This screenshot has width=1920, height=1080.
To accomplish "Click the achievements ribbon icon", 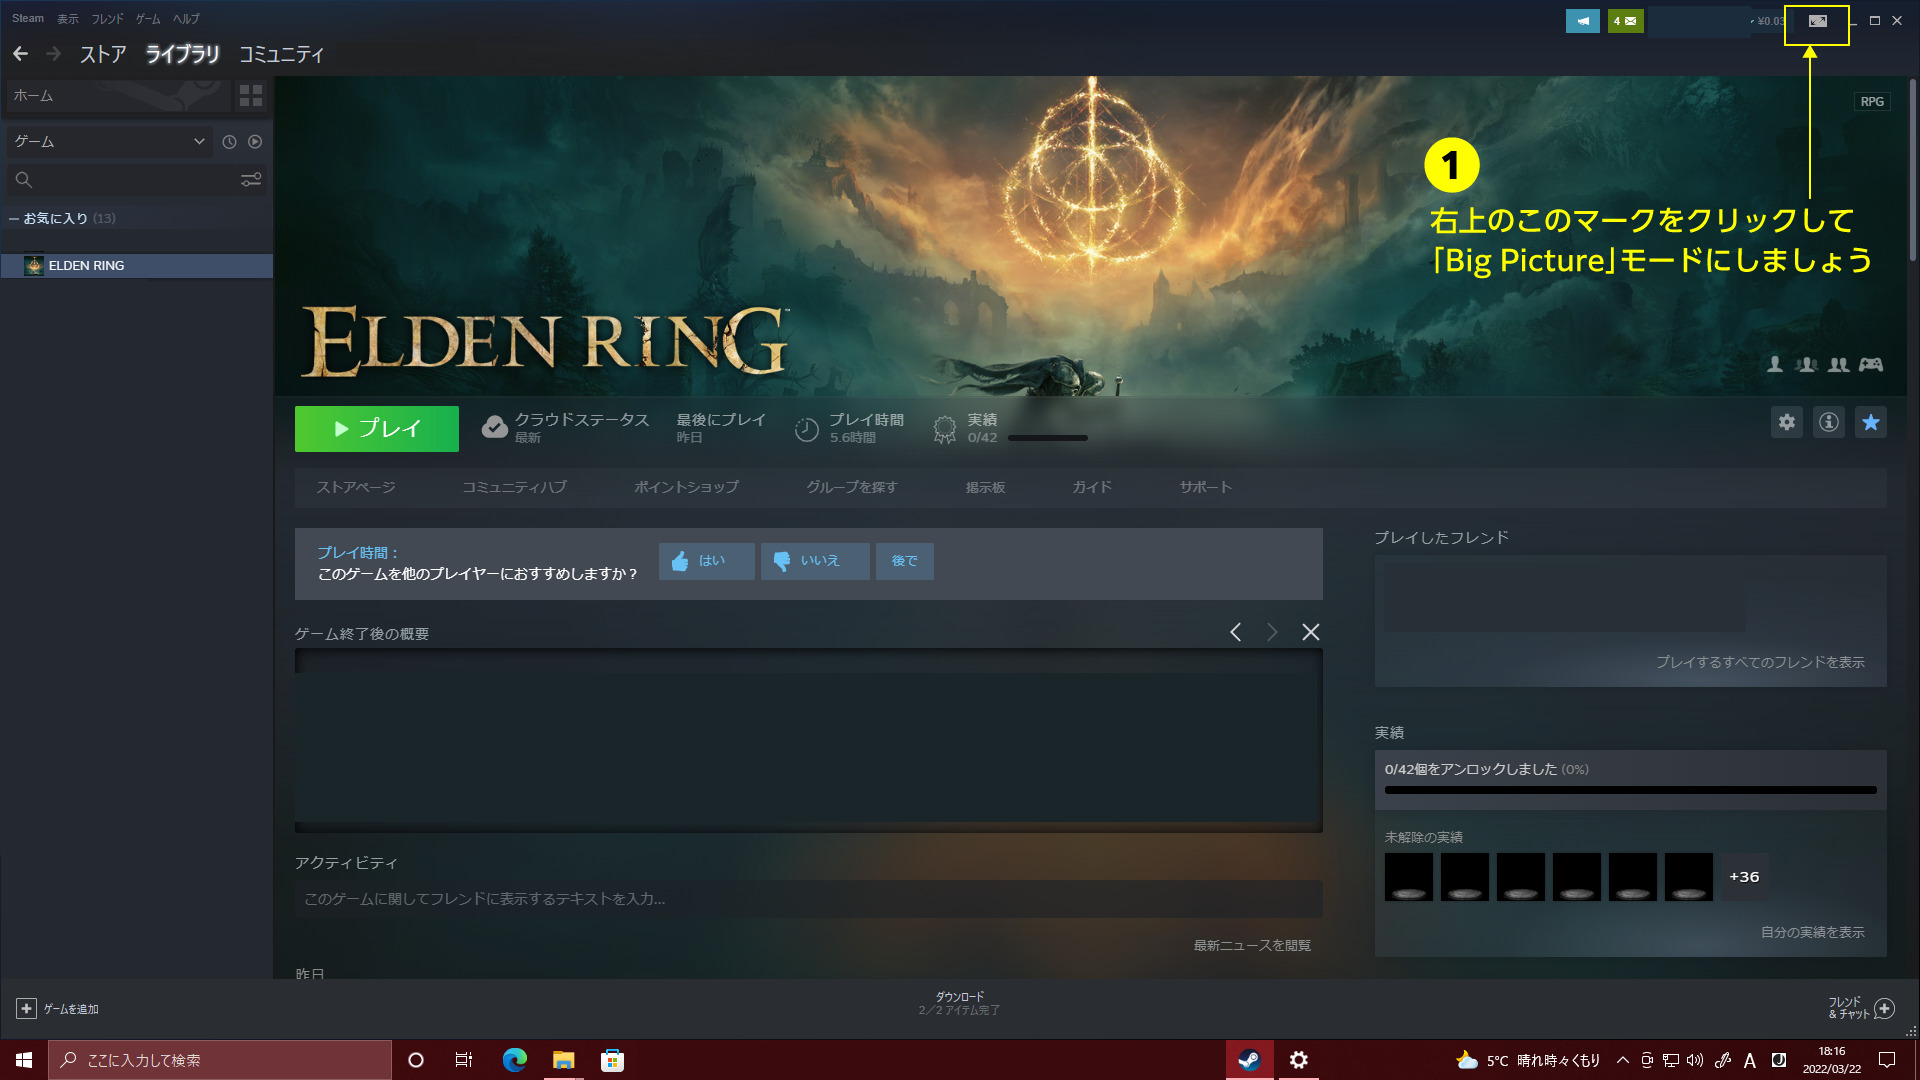I will click(944, 430).
